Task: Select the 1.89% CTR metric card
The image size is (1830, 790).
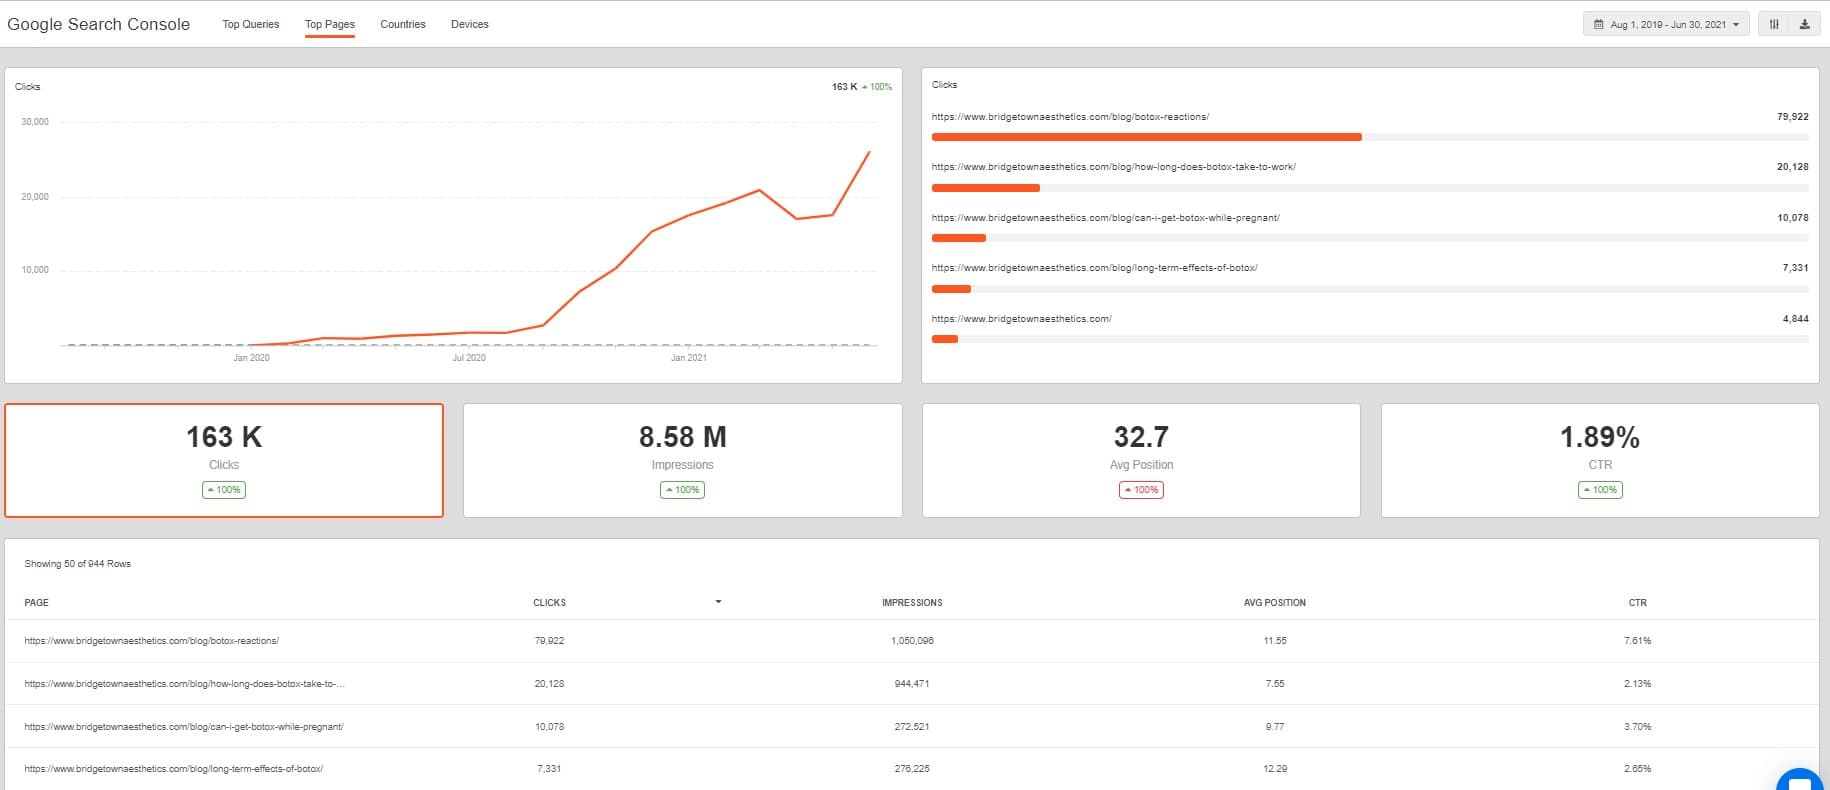Action: pos(1600,460)
